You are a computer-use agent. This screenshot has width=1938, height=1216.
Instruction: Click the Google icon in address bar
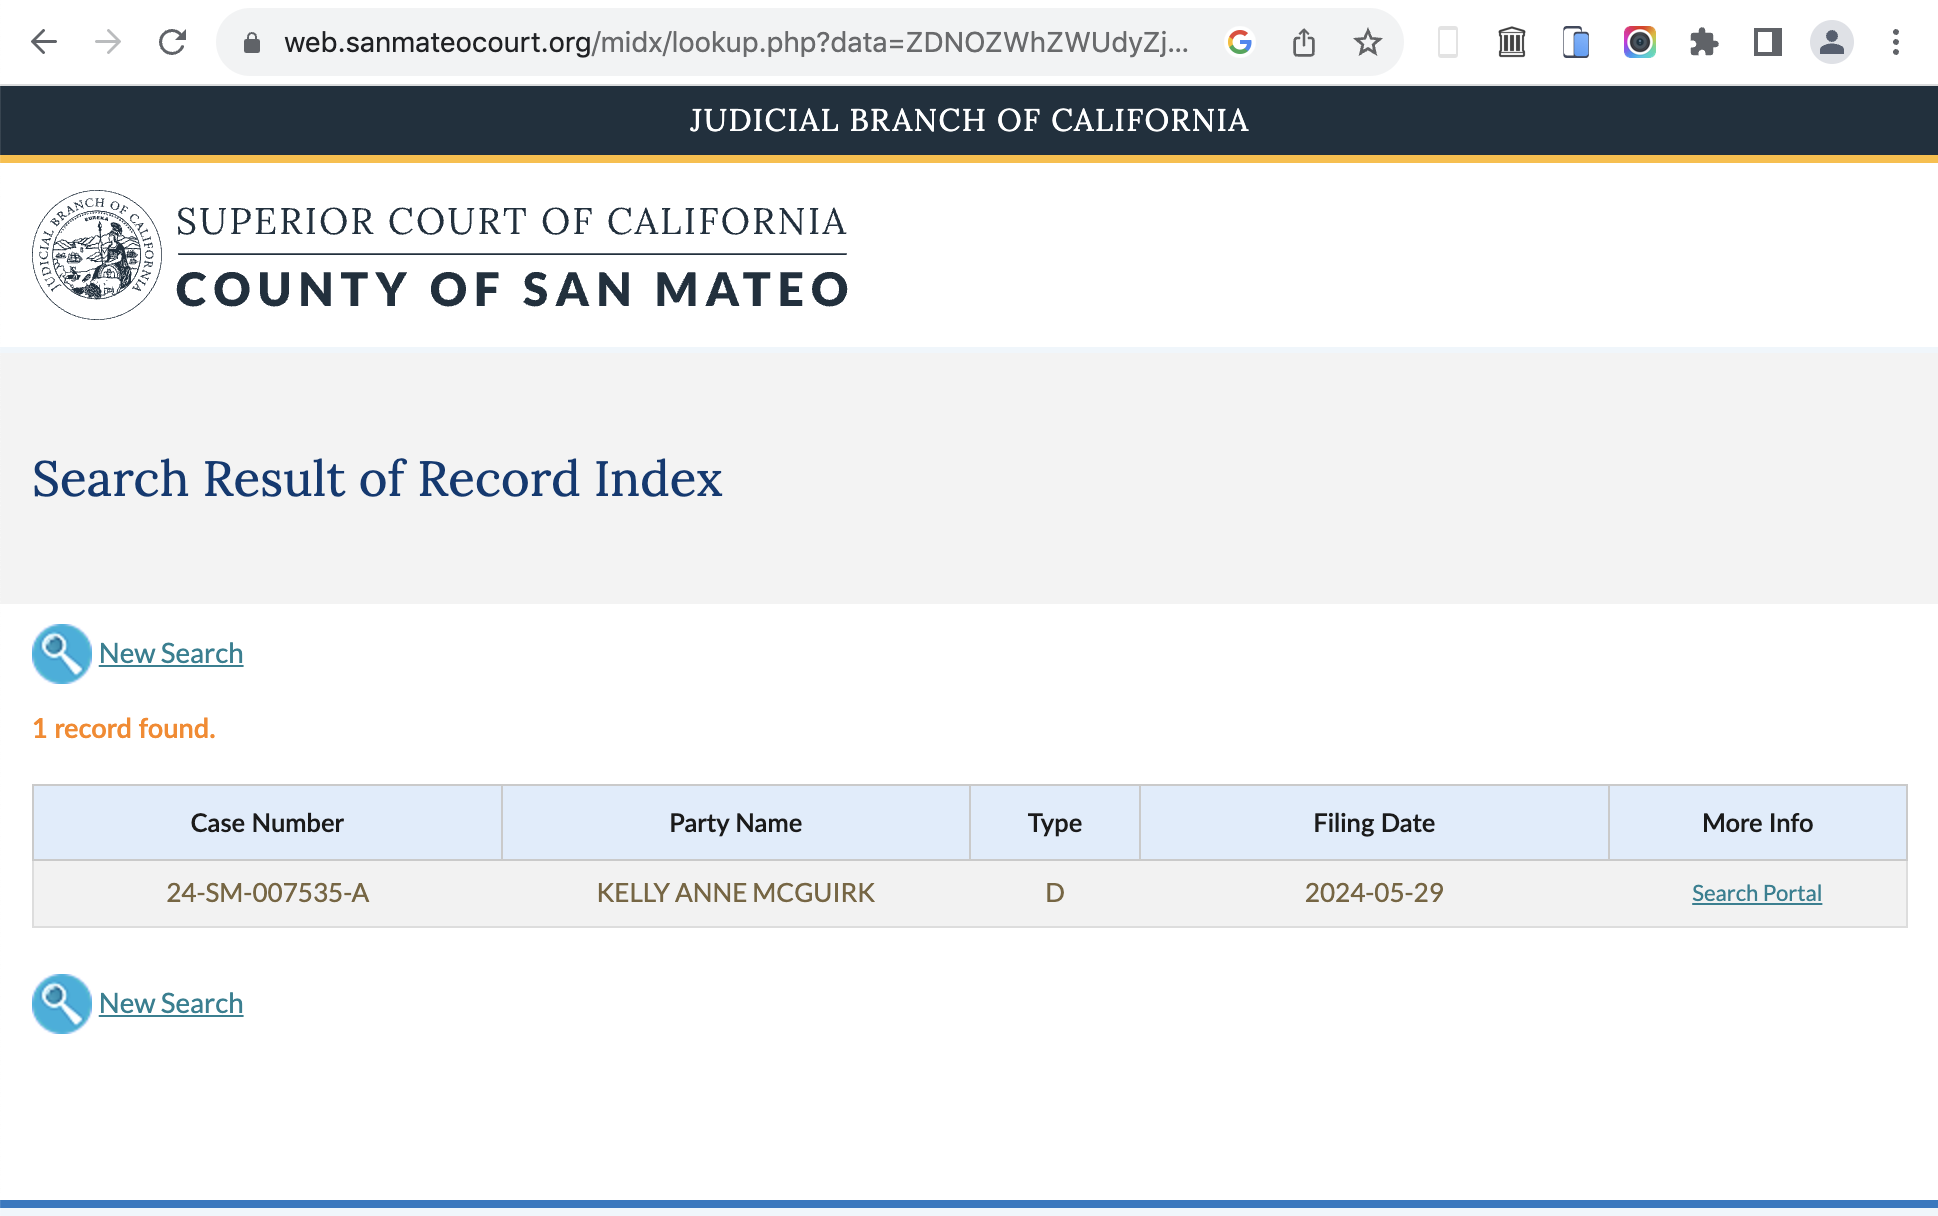[x=1240, y=42]
